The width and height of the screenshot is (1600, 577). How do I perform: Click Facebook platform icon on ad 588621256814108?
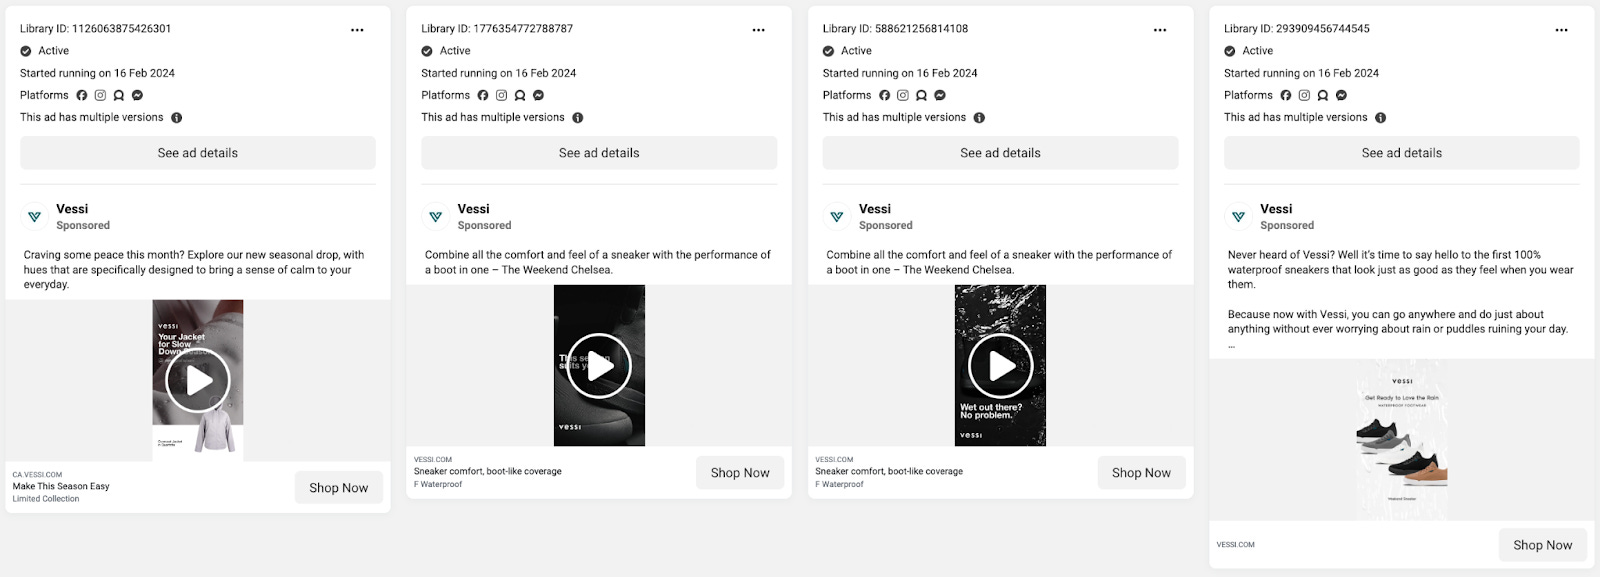[x=884, y=95]
